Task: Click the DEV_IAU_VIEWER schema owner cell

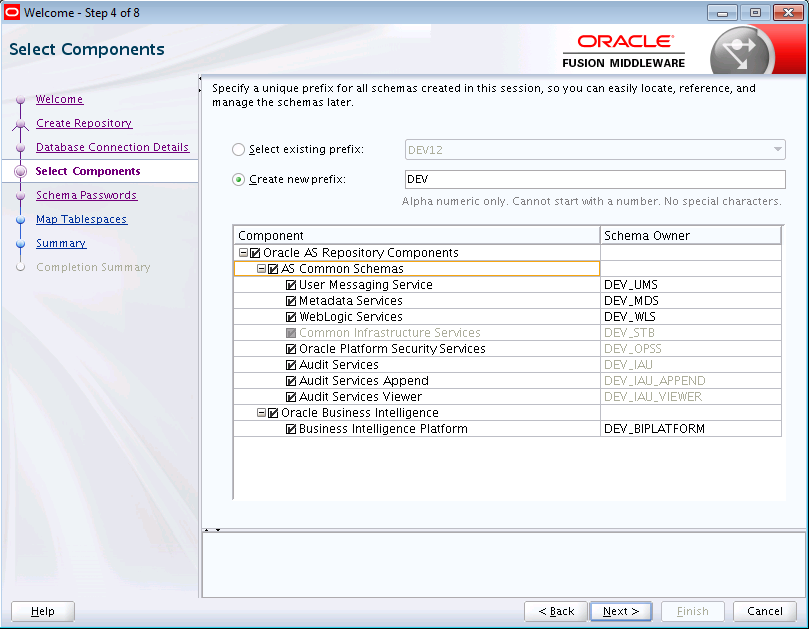Action: [x=691, y=397]
